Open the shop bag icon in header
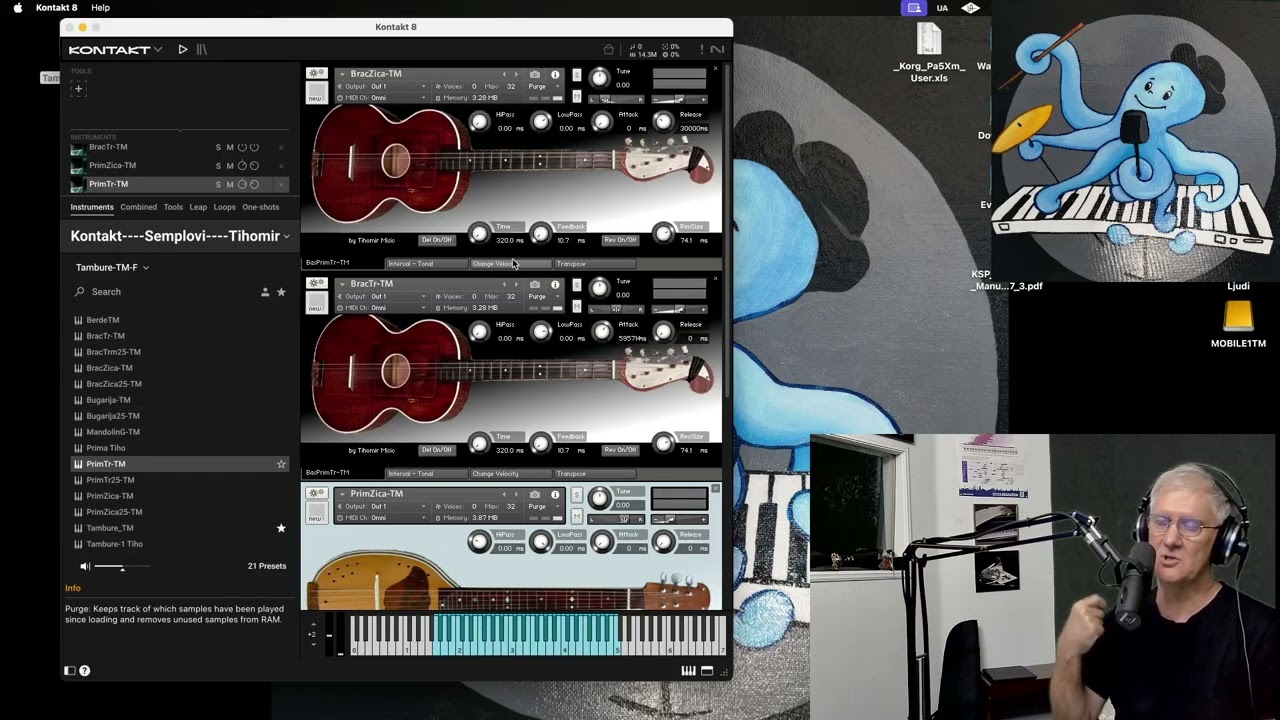Image resolution: width=1280 pixels, height=720 pixels. point(608,49)
